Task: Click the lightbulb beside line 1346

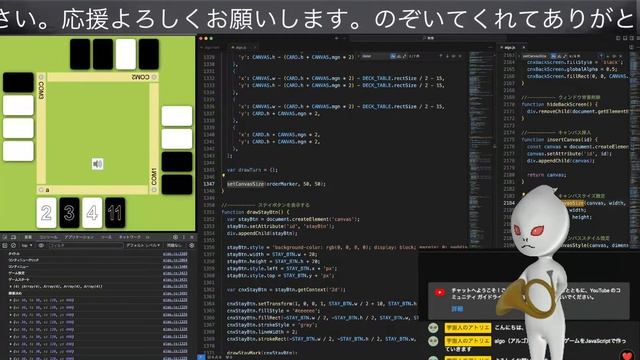Action: (223, 176)
